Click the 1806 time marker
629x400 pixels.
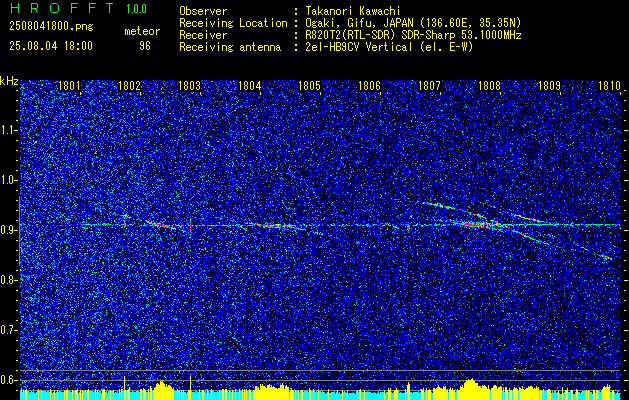(x=369, y=86)
